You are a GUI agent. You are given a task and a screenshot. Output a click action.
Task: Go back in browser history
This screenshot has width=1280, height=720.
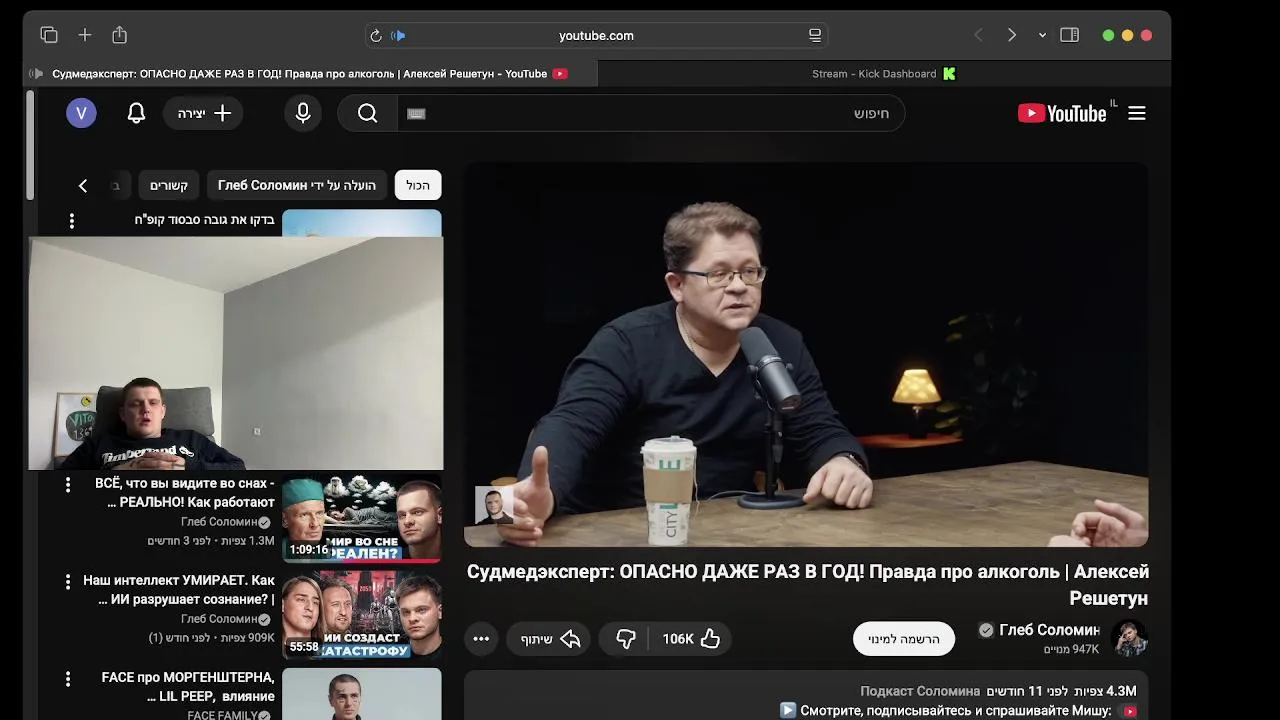[x=979, y=35]
